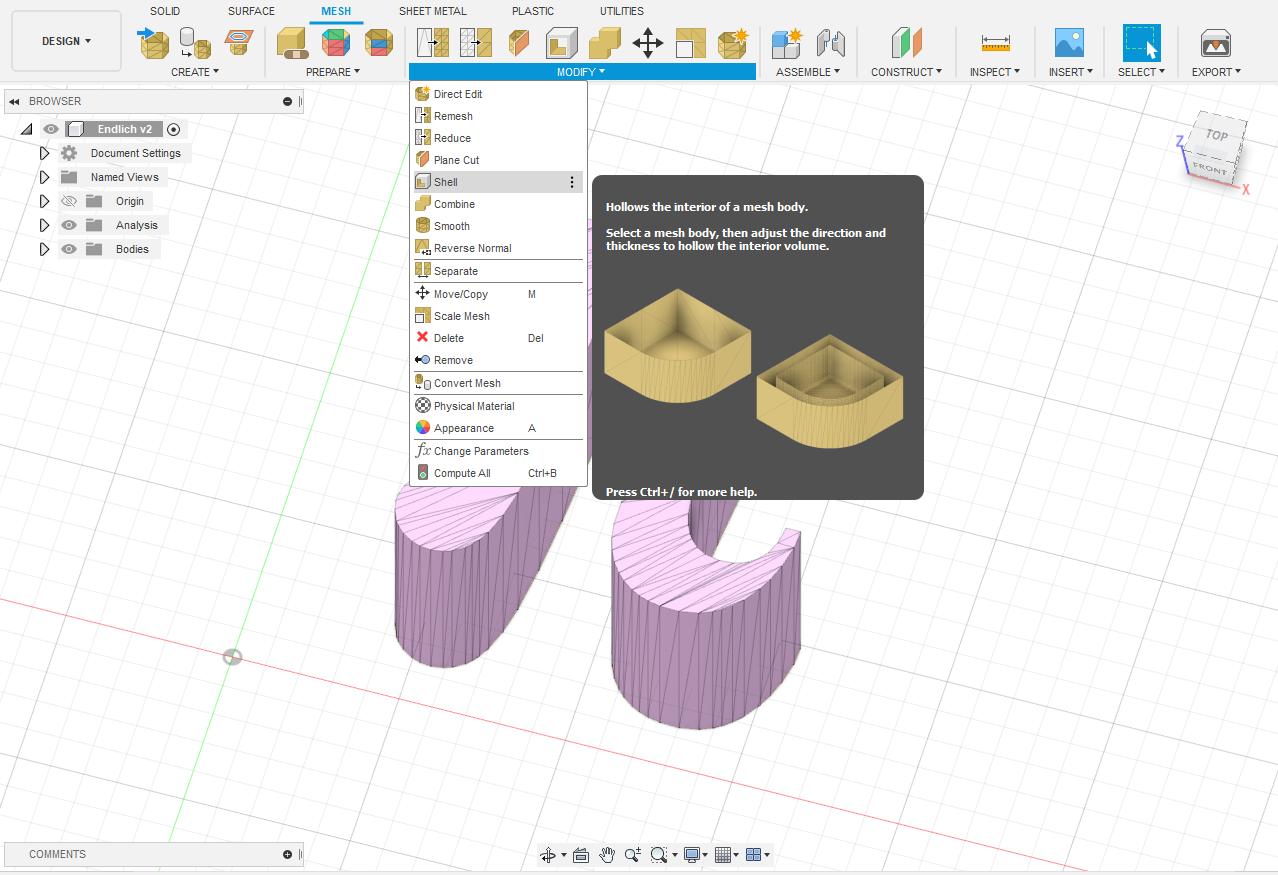Show the Origin folder visibility

pos(67,201)
